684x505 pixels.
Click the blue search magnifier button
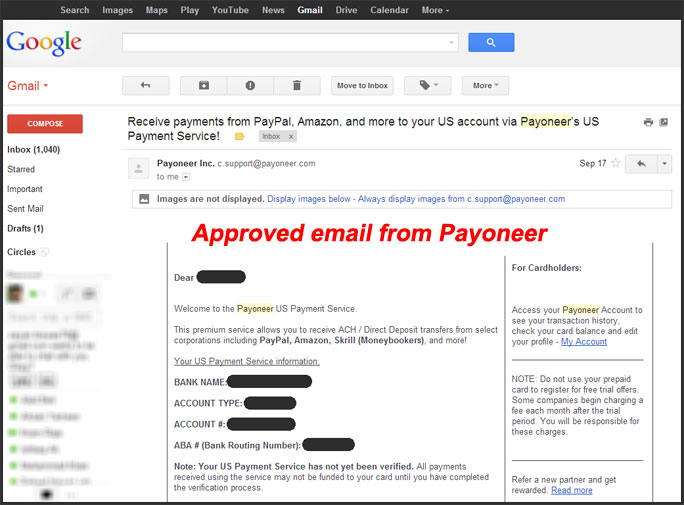point(491,42)
